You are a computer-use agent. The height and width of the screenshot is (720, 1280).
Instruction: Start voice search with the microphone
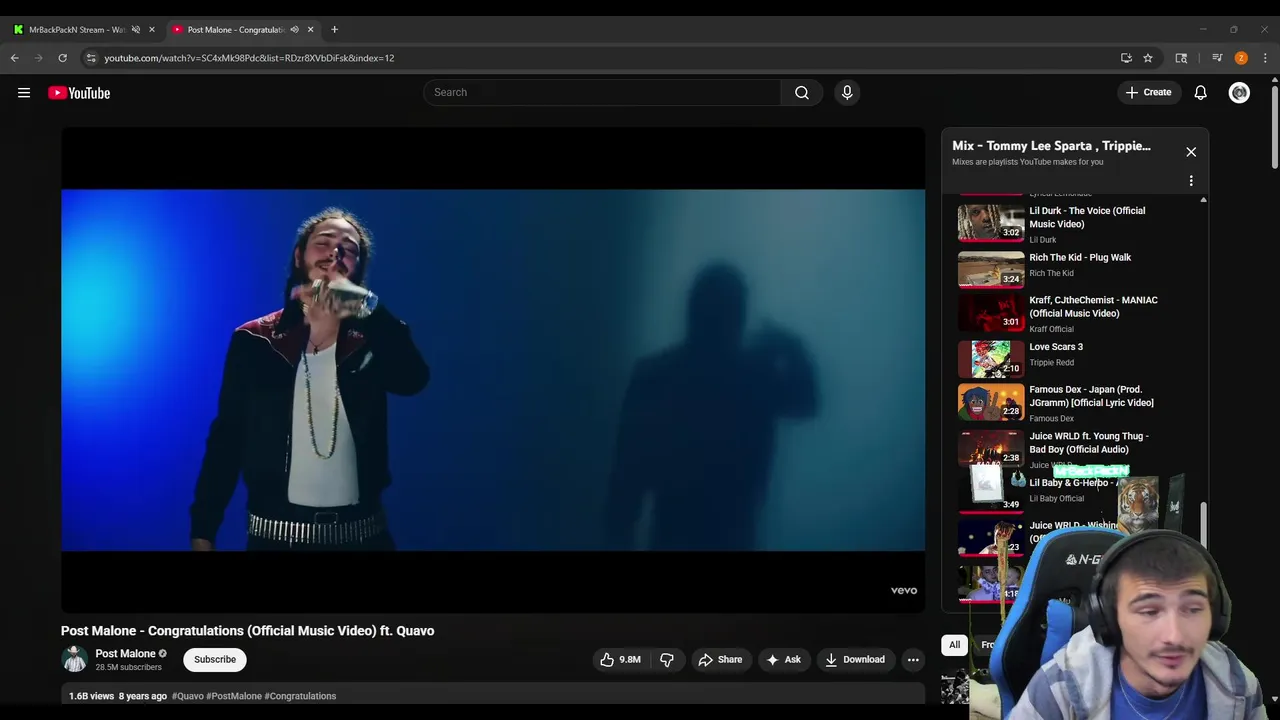pyautogui.click(x=847, y=92)
